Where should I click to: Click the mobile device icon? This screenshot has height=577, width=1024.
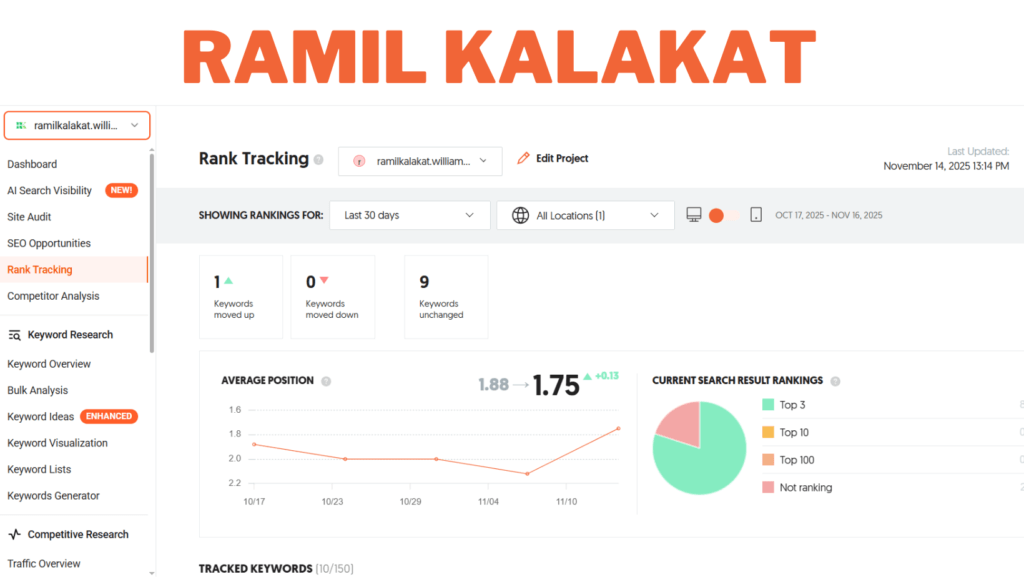[x=756, y=215]
